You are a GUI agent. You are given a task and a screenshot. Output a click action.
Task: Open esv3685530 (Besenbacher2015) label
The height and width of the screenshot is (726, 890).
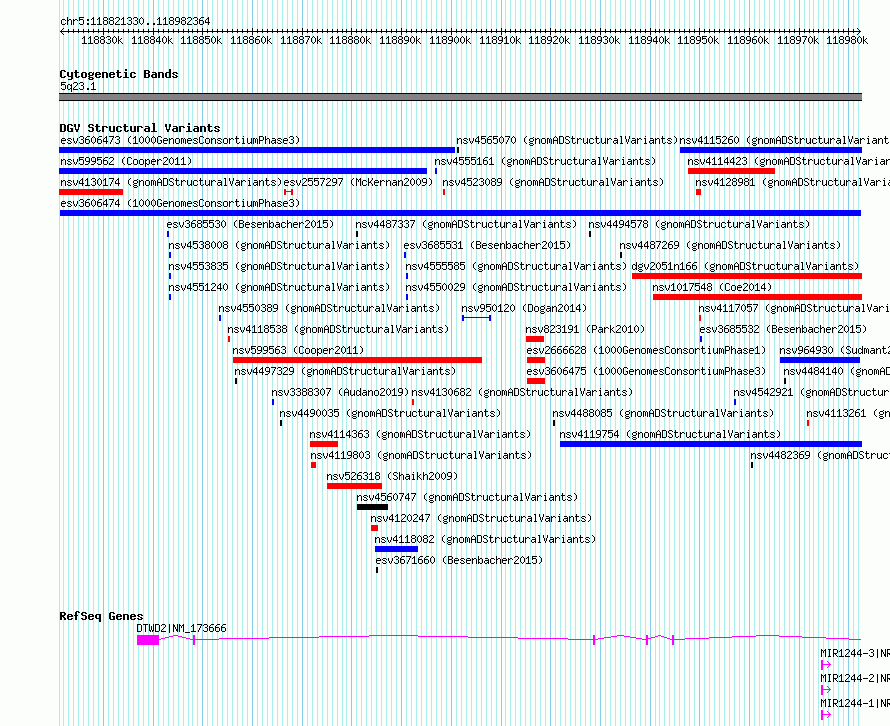pyautogui.click(x=250, y=224)
